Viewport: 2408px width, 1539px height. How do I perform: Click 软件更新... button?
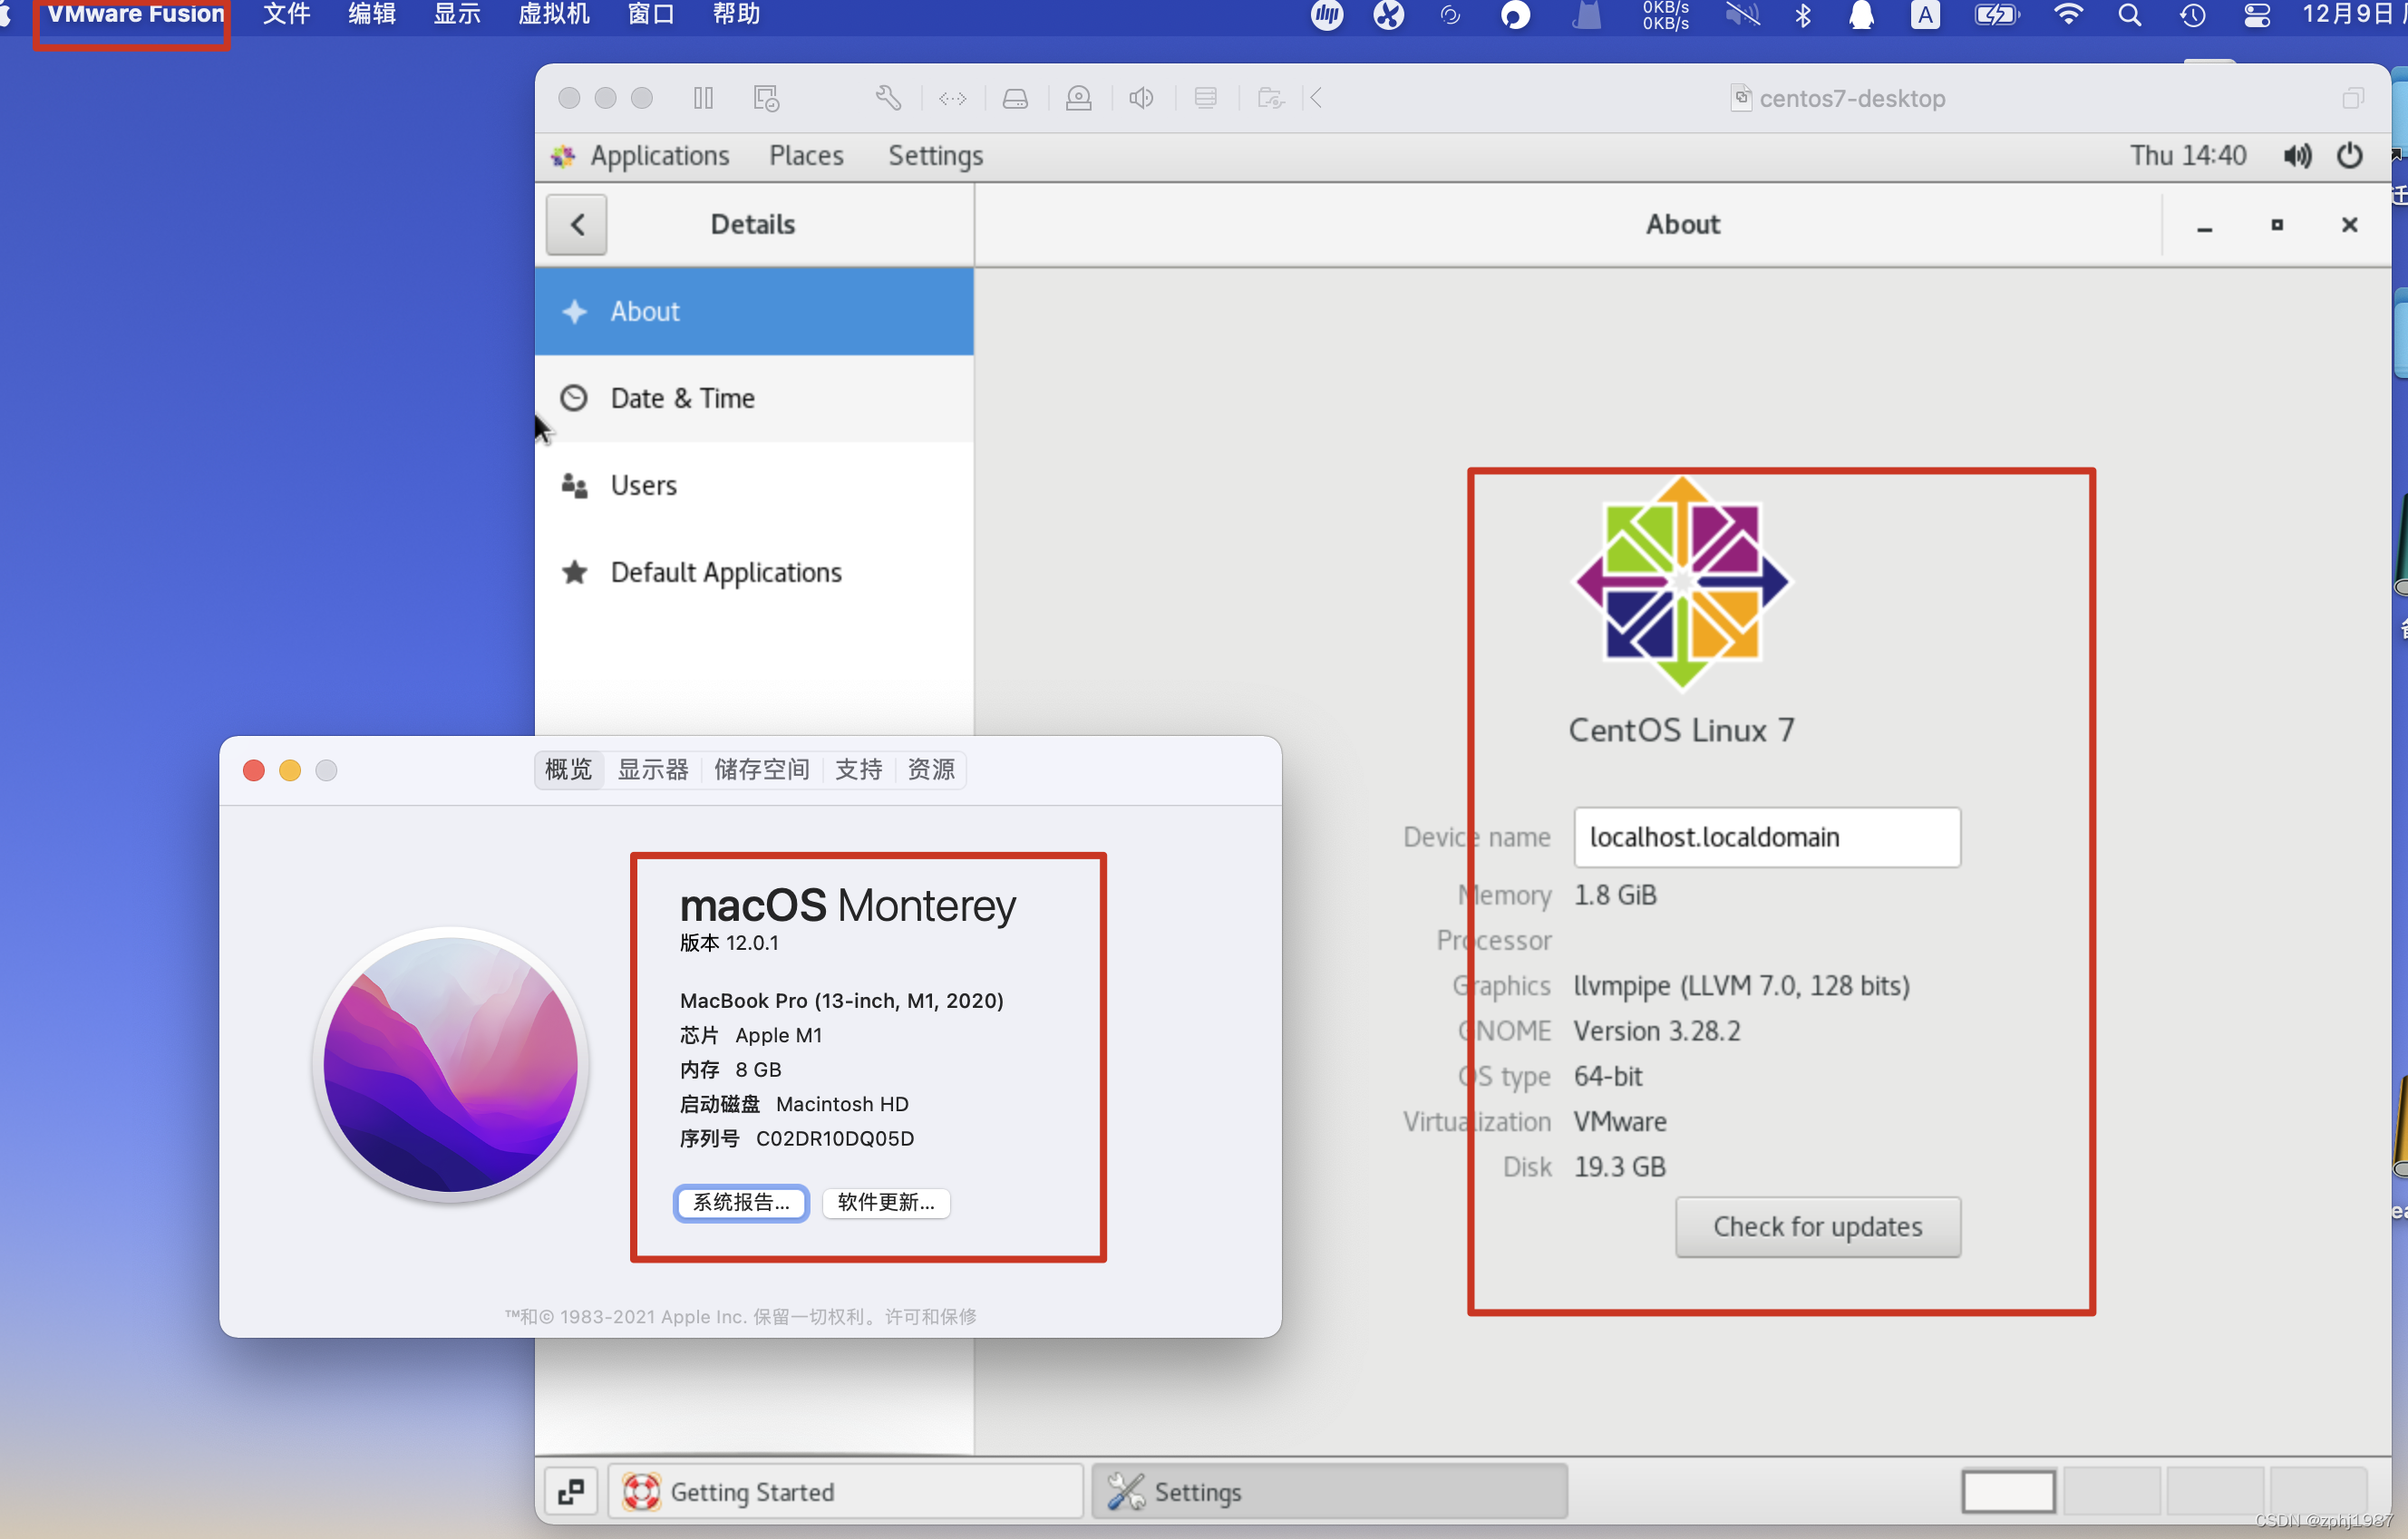[x=886, y=1202]
